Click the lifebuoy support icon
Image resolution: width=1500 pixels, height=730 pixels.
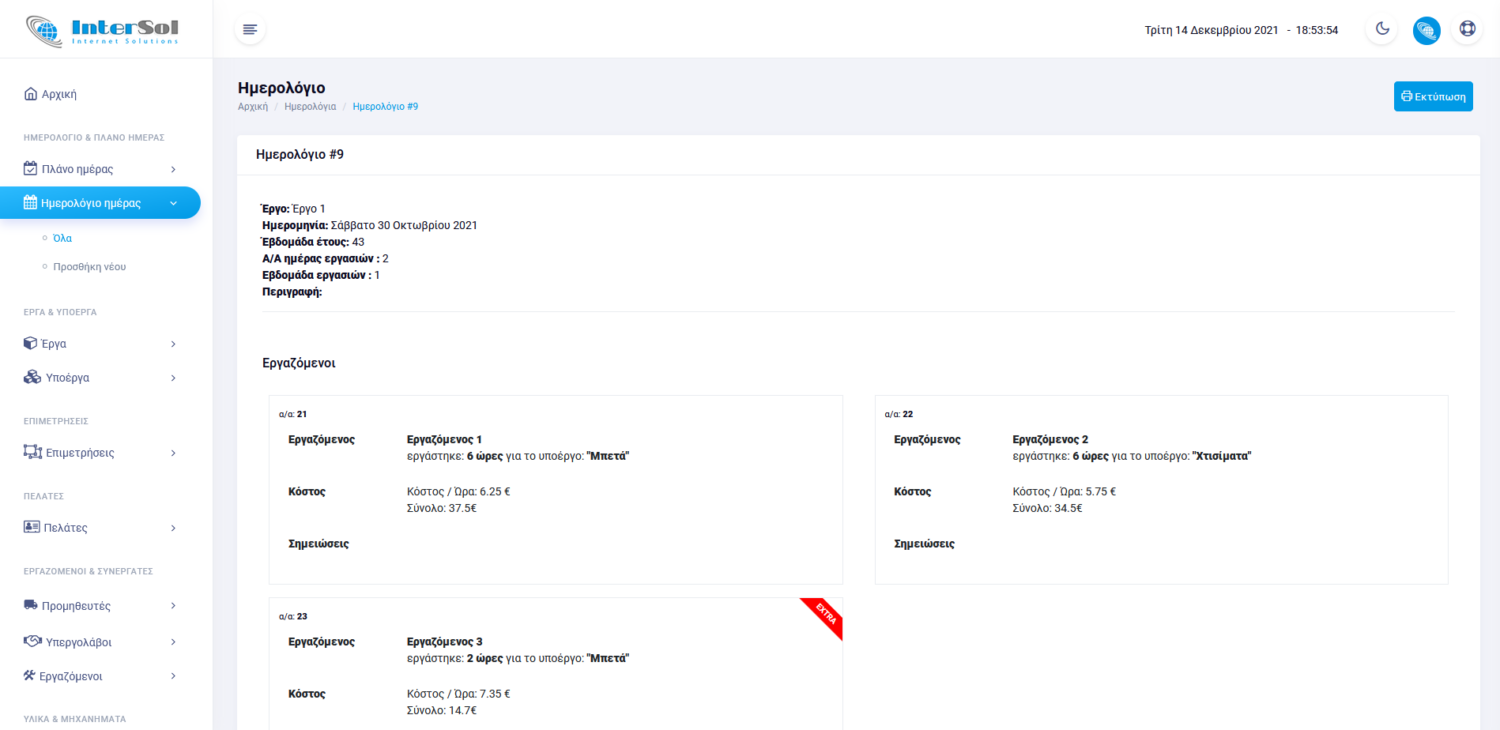coord(1467,29)
